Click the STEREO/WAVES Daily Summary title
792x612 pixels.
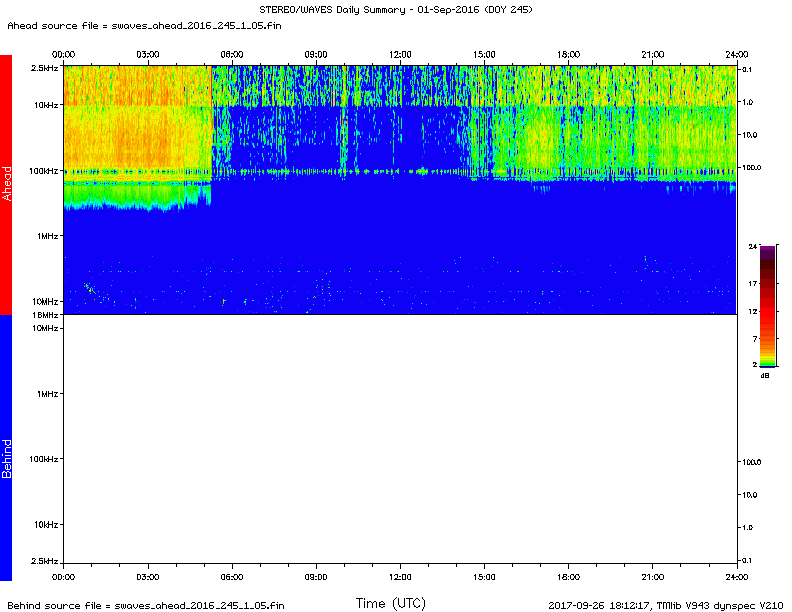(x=395, y=10)
